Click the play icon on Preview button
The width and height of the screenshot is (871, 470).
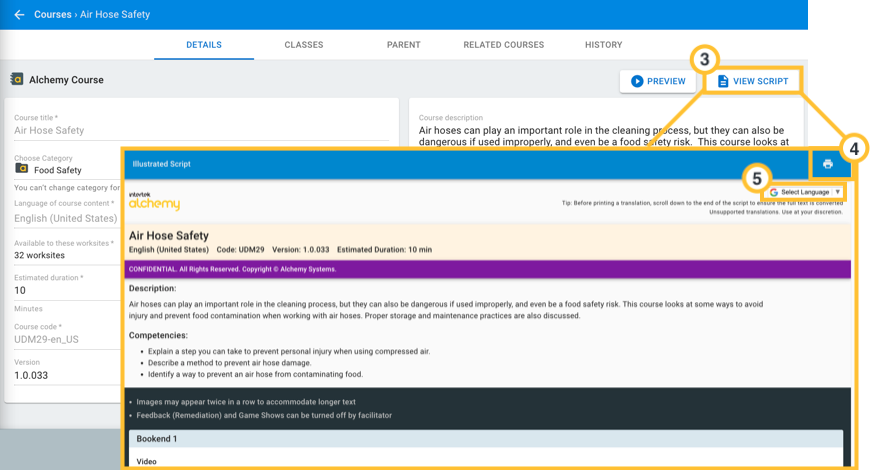point(637,81)
